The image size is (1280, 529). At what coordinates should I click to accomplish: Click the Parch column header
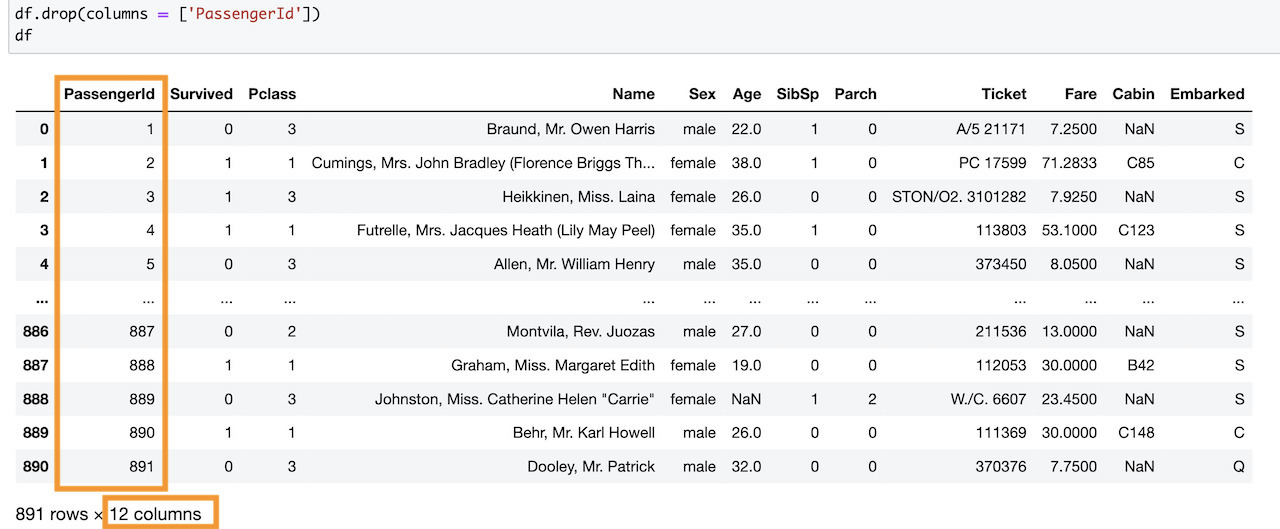point(855,94)
